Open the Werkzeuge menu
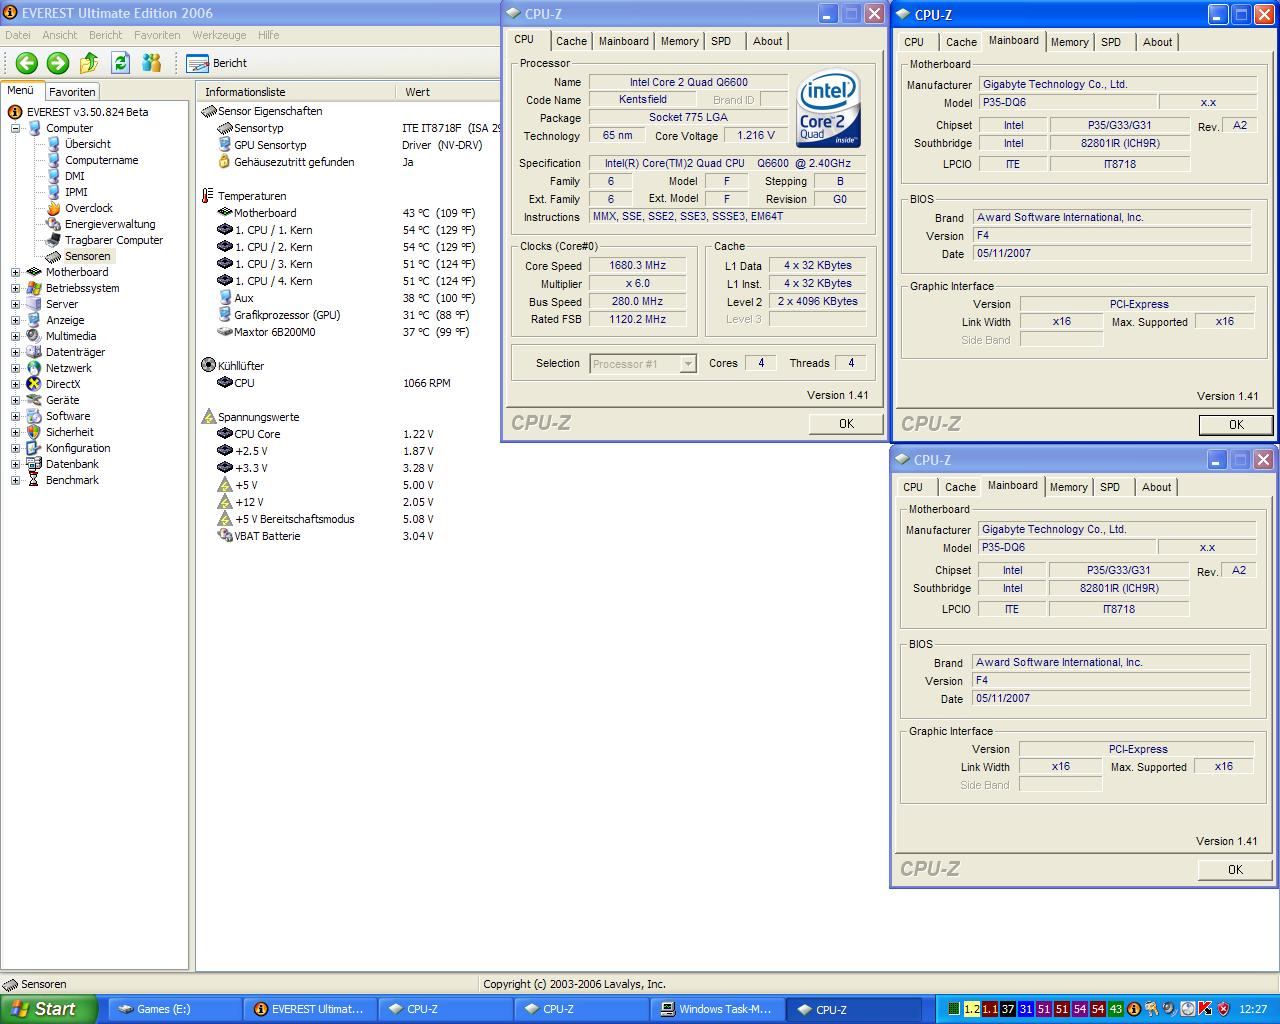 [219, 35]
